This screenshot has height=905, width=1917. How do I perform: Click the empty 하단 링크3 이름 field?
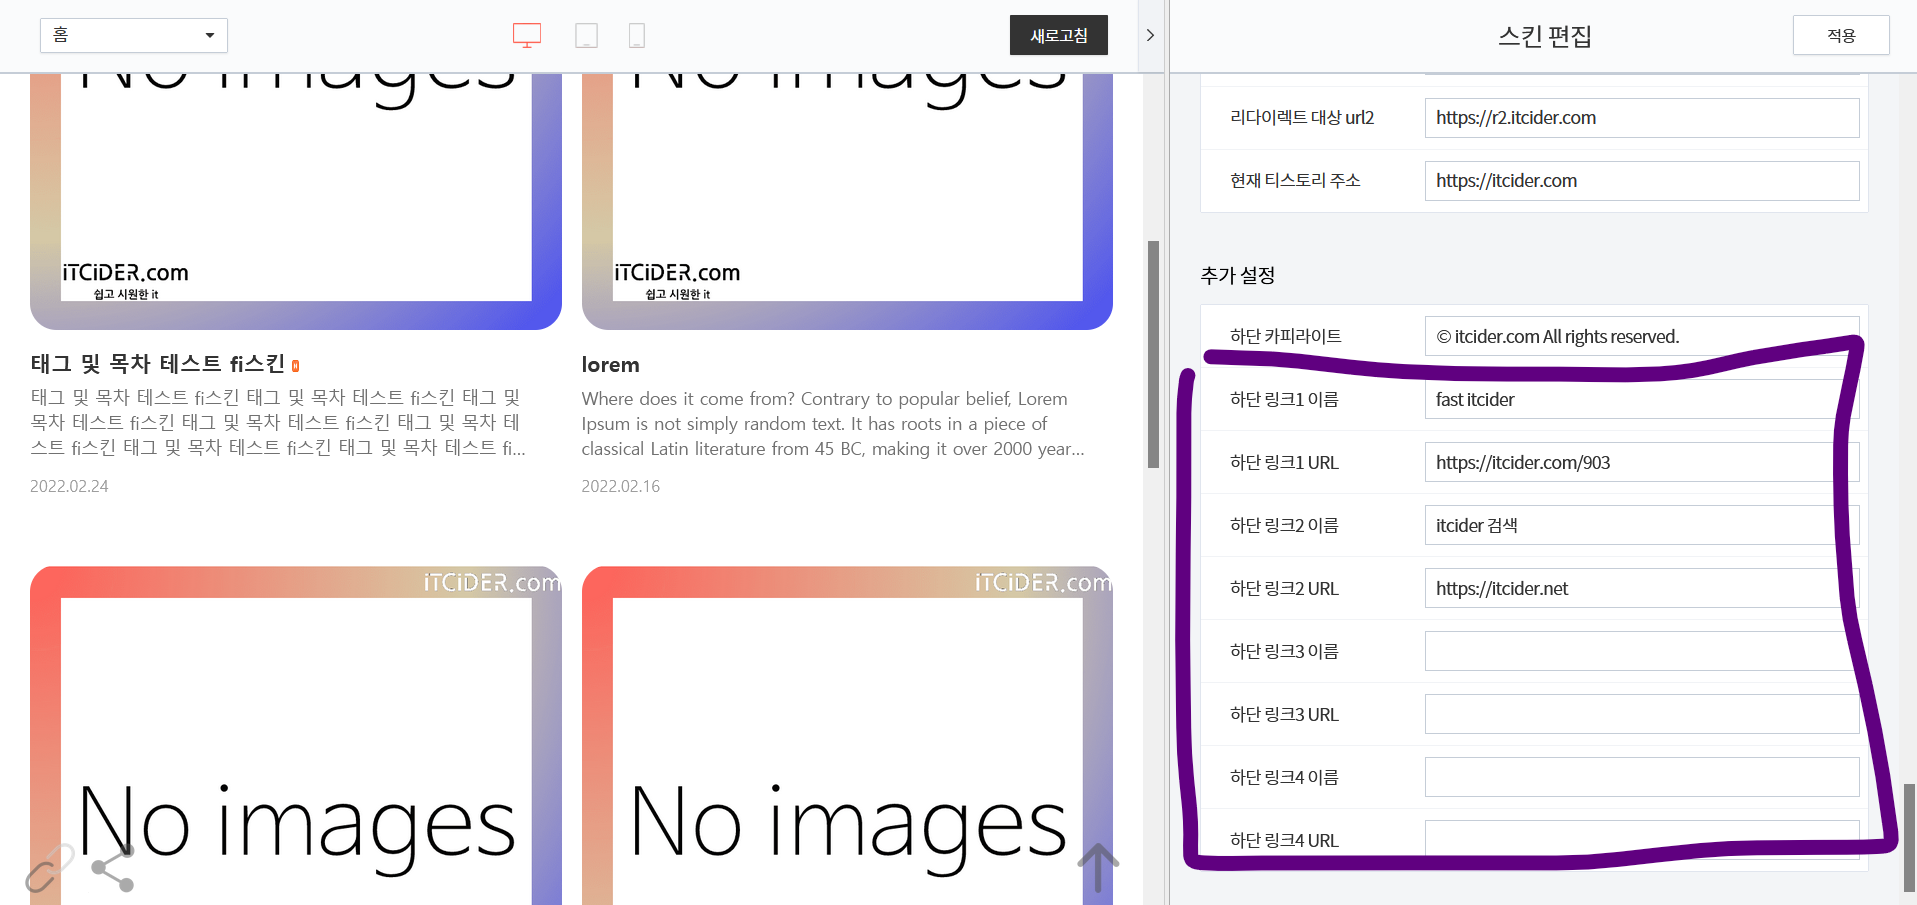click(x=1642, y=651)
